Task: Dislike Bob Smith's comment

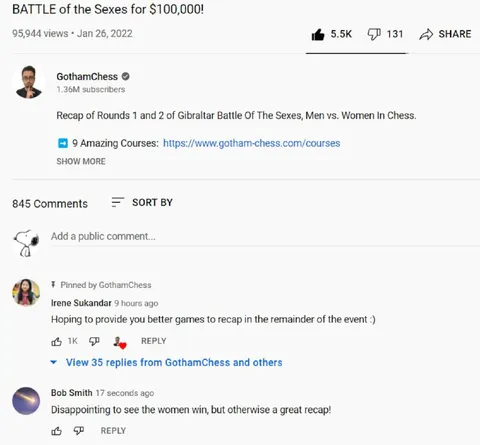Action: [x=79, y=431]
